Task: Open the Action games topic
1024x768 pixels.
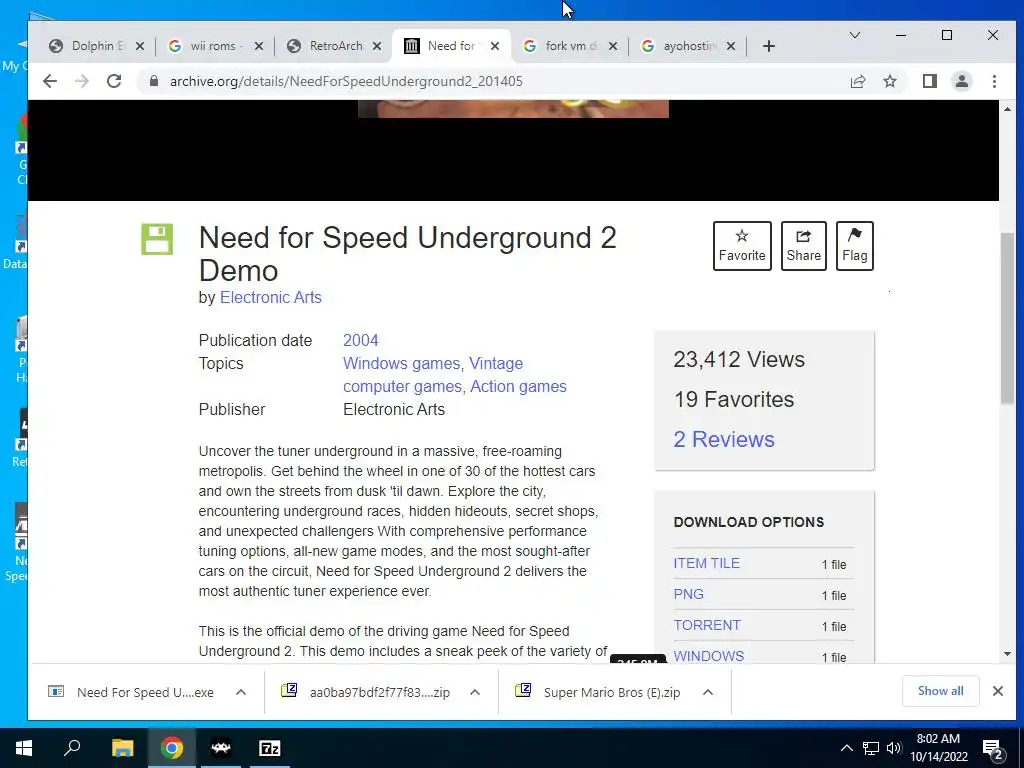Action: coord(519,386)
